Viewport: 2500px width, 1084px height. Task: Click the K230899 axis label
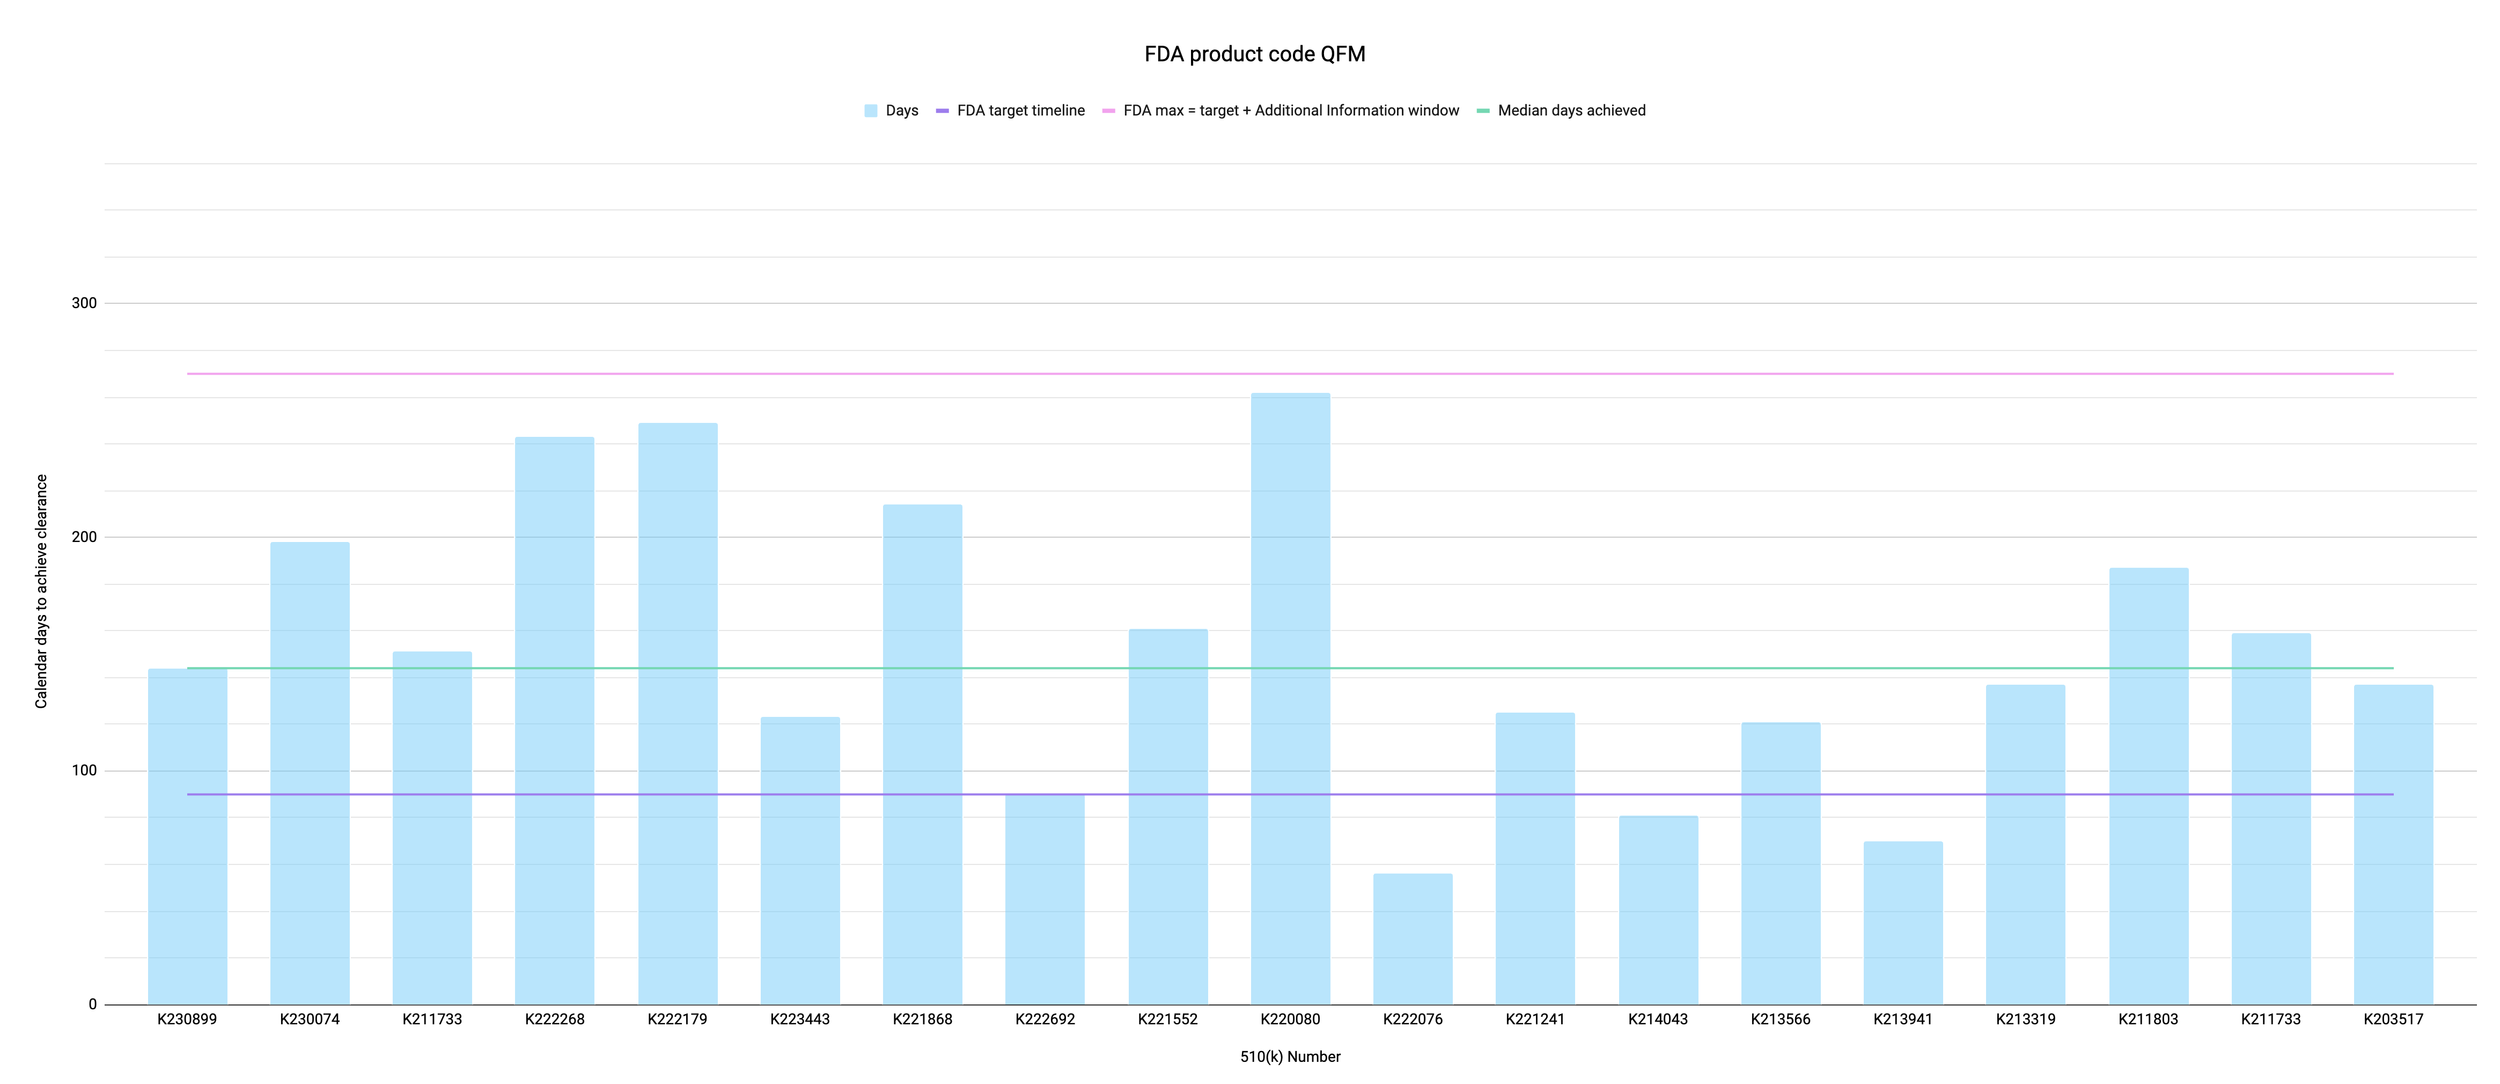(187, 1020)
